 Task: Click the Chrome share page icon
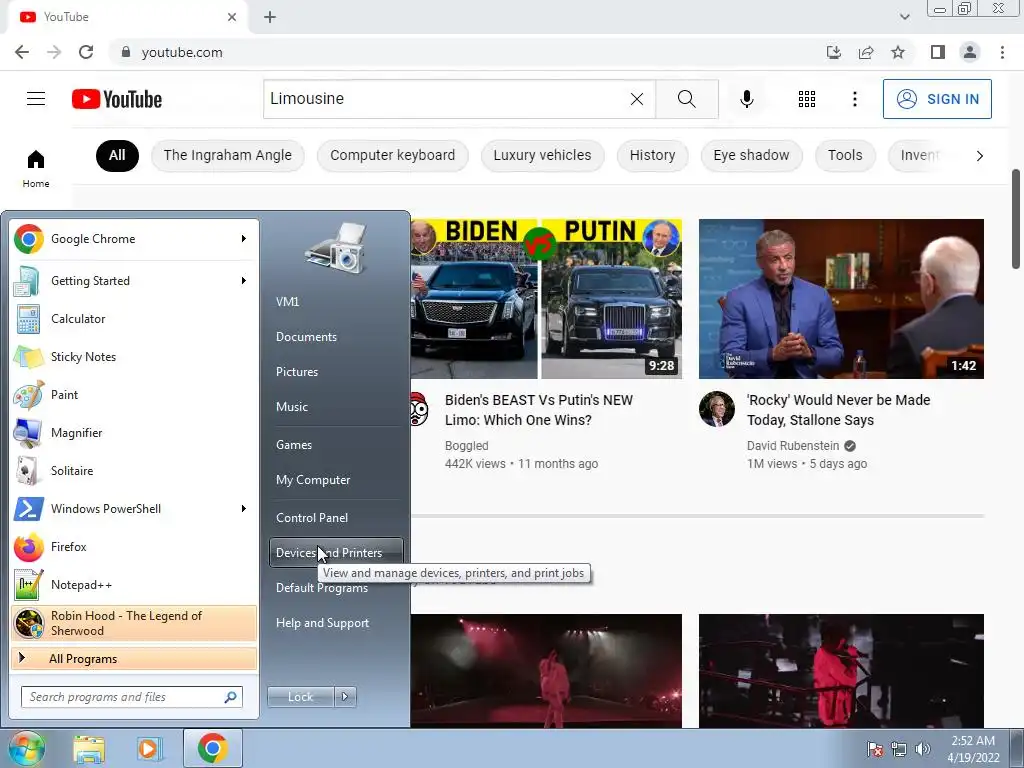[866, 52]
